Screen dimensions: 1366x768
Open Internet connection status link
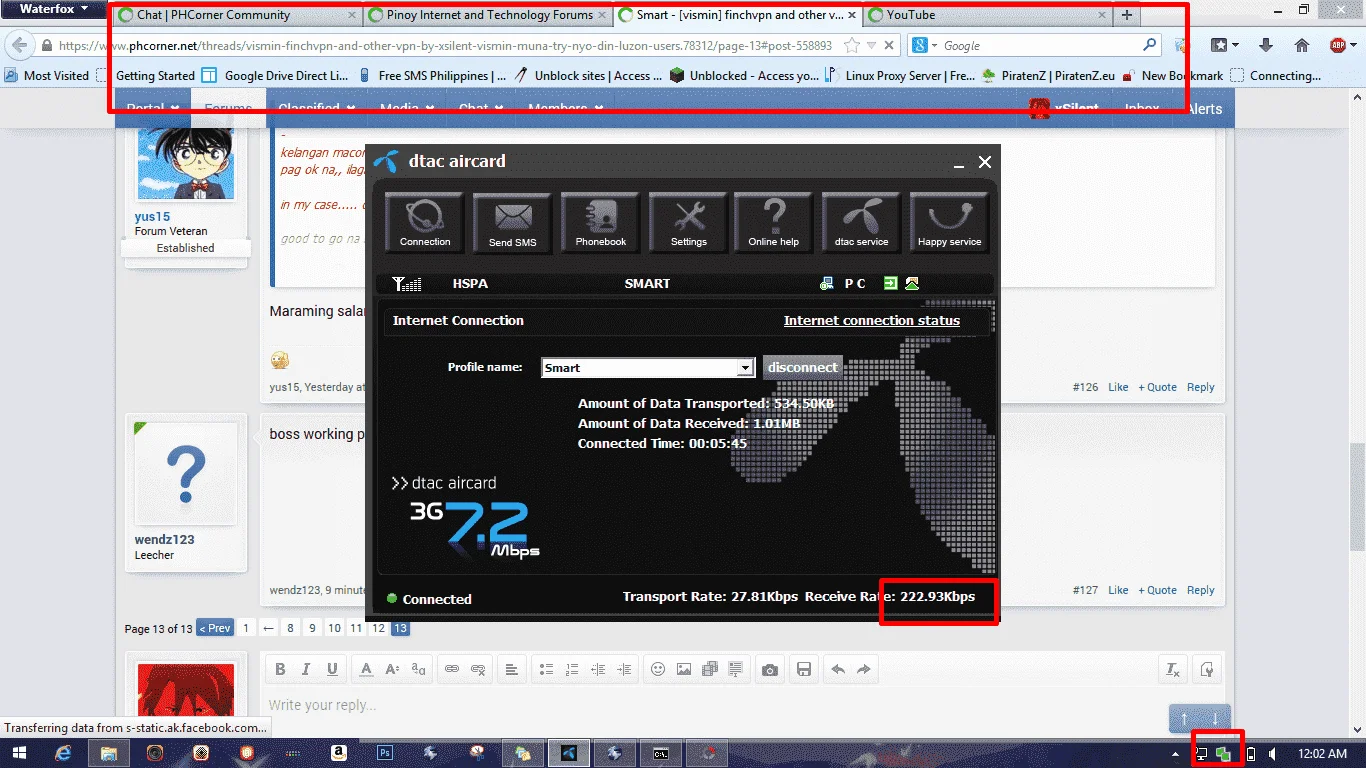click(x=872, y=321)
